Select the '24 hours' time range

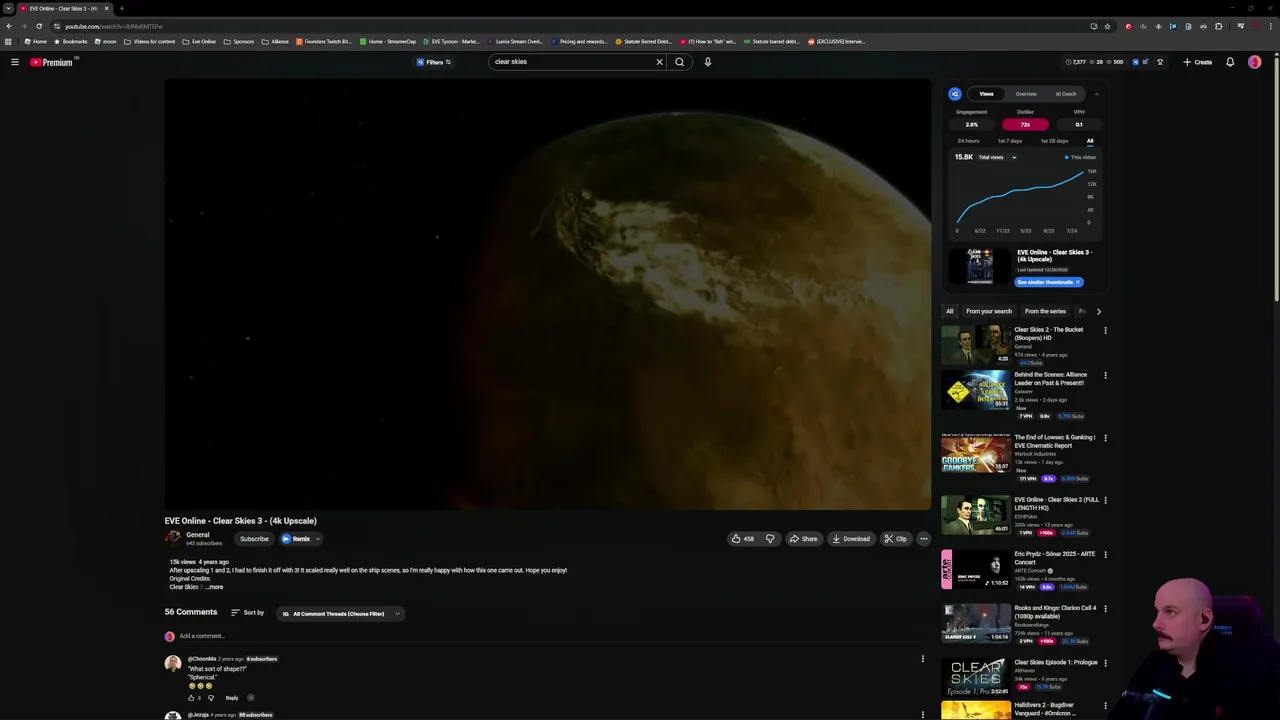click(968, 141)
